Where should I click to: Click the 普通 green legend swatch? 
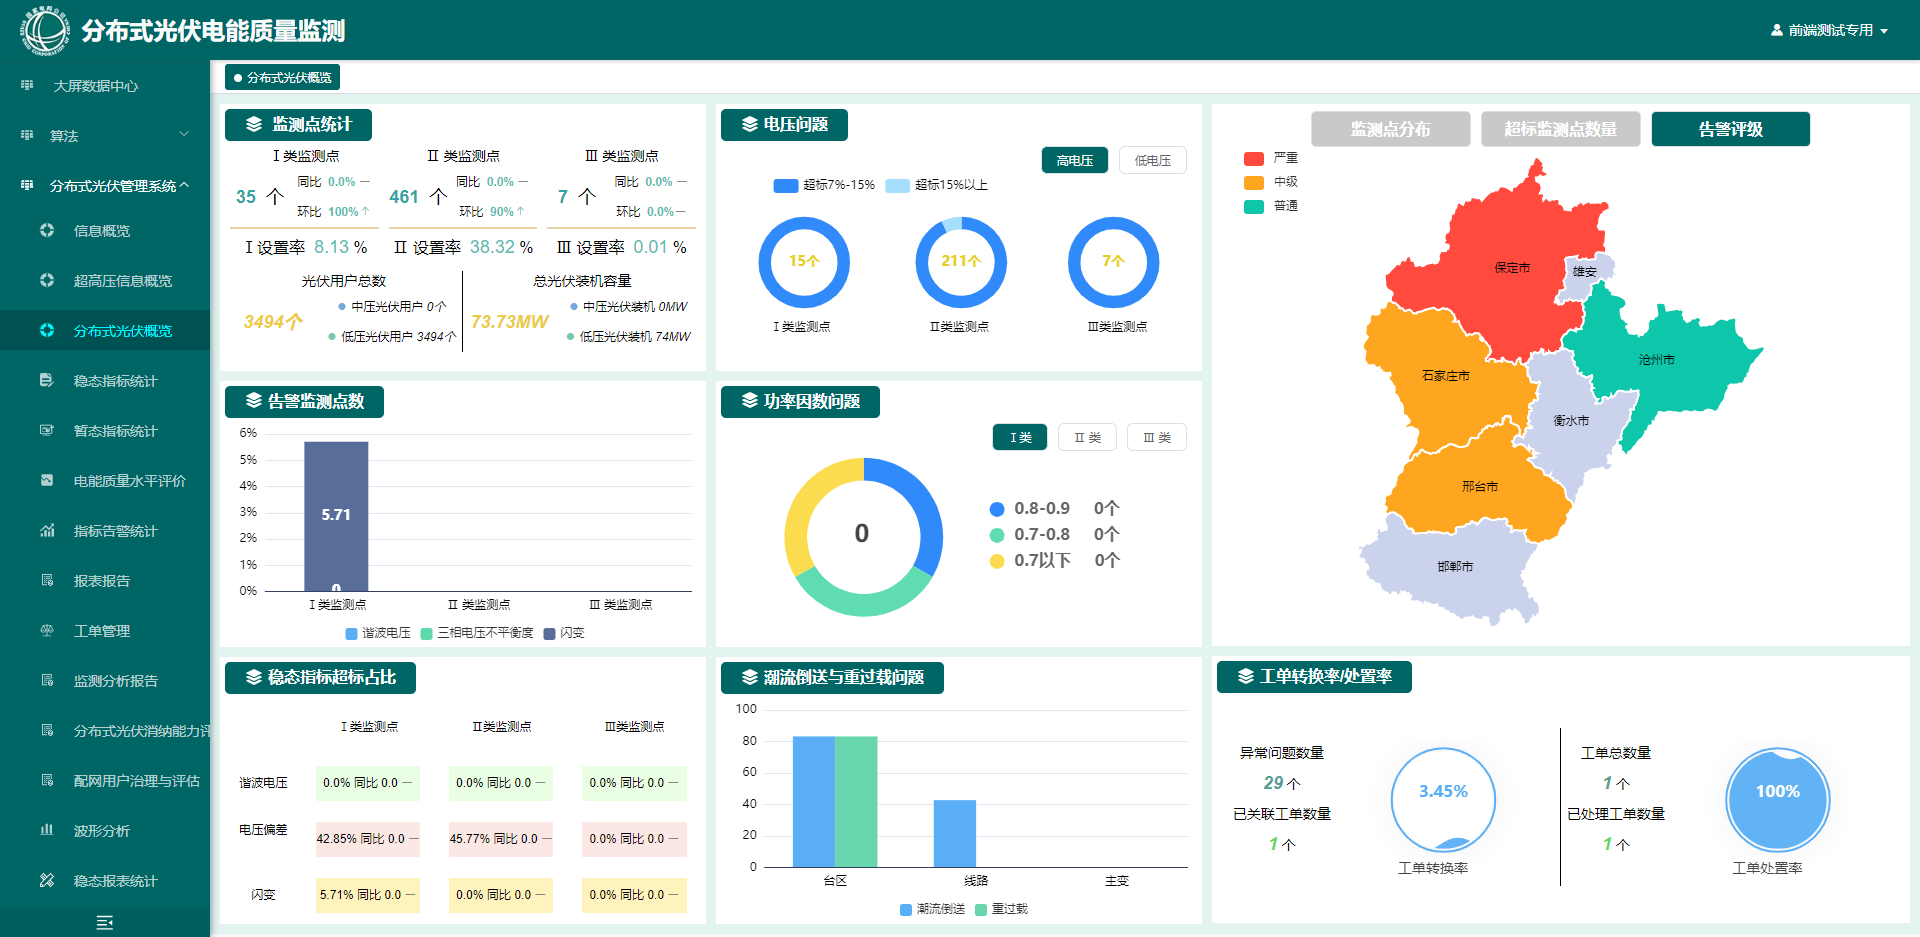1254,207
